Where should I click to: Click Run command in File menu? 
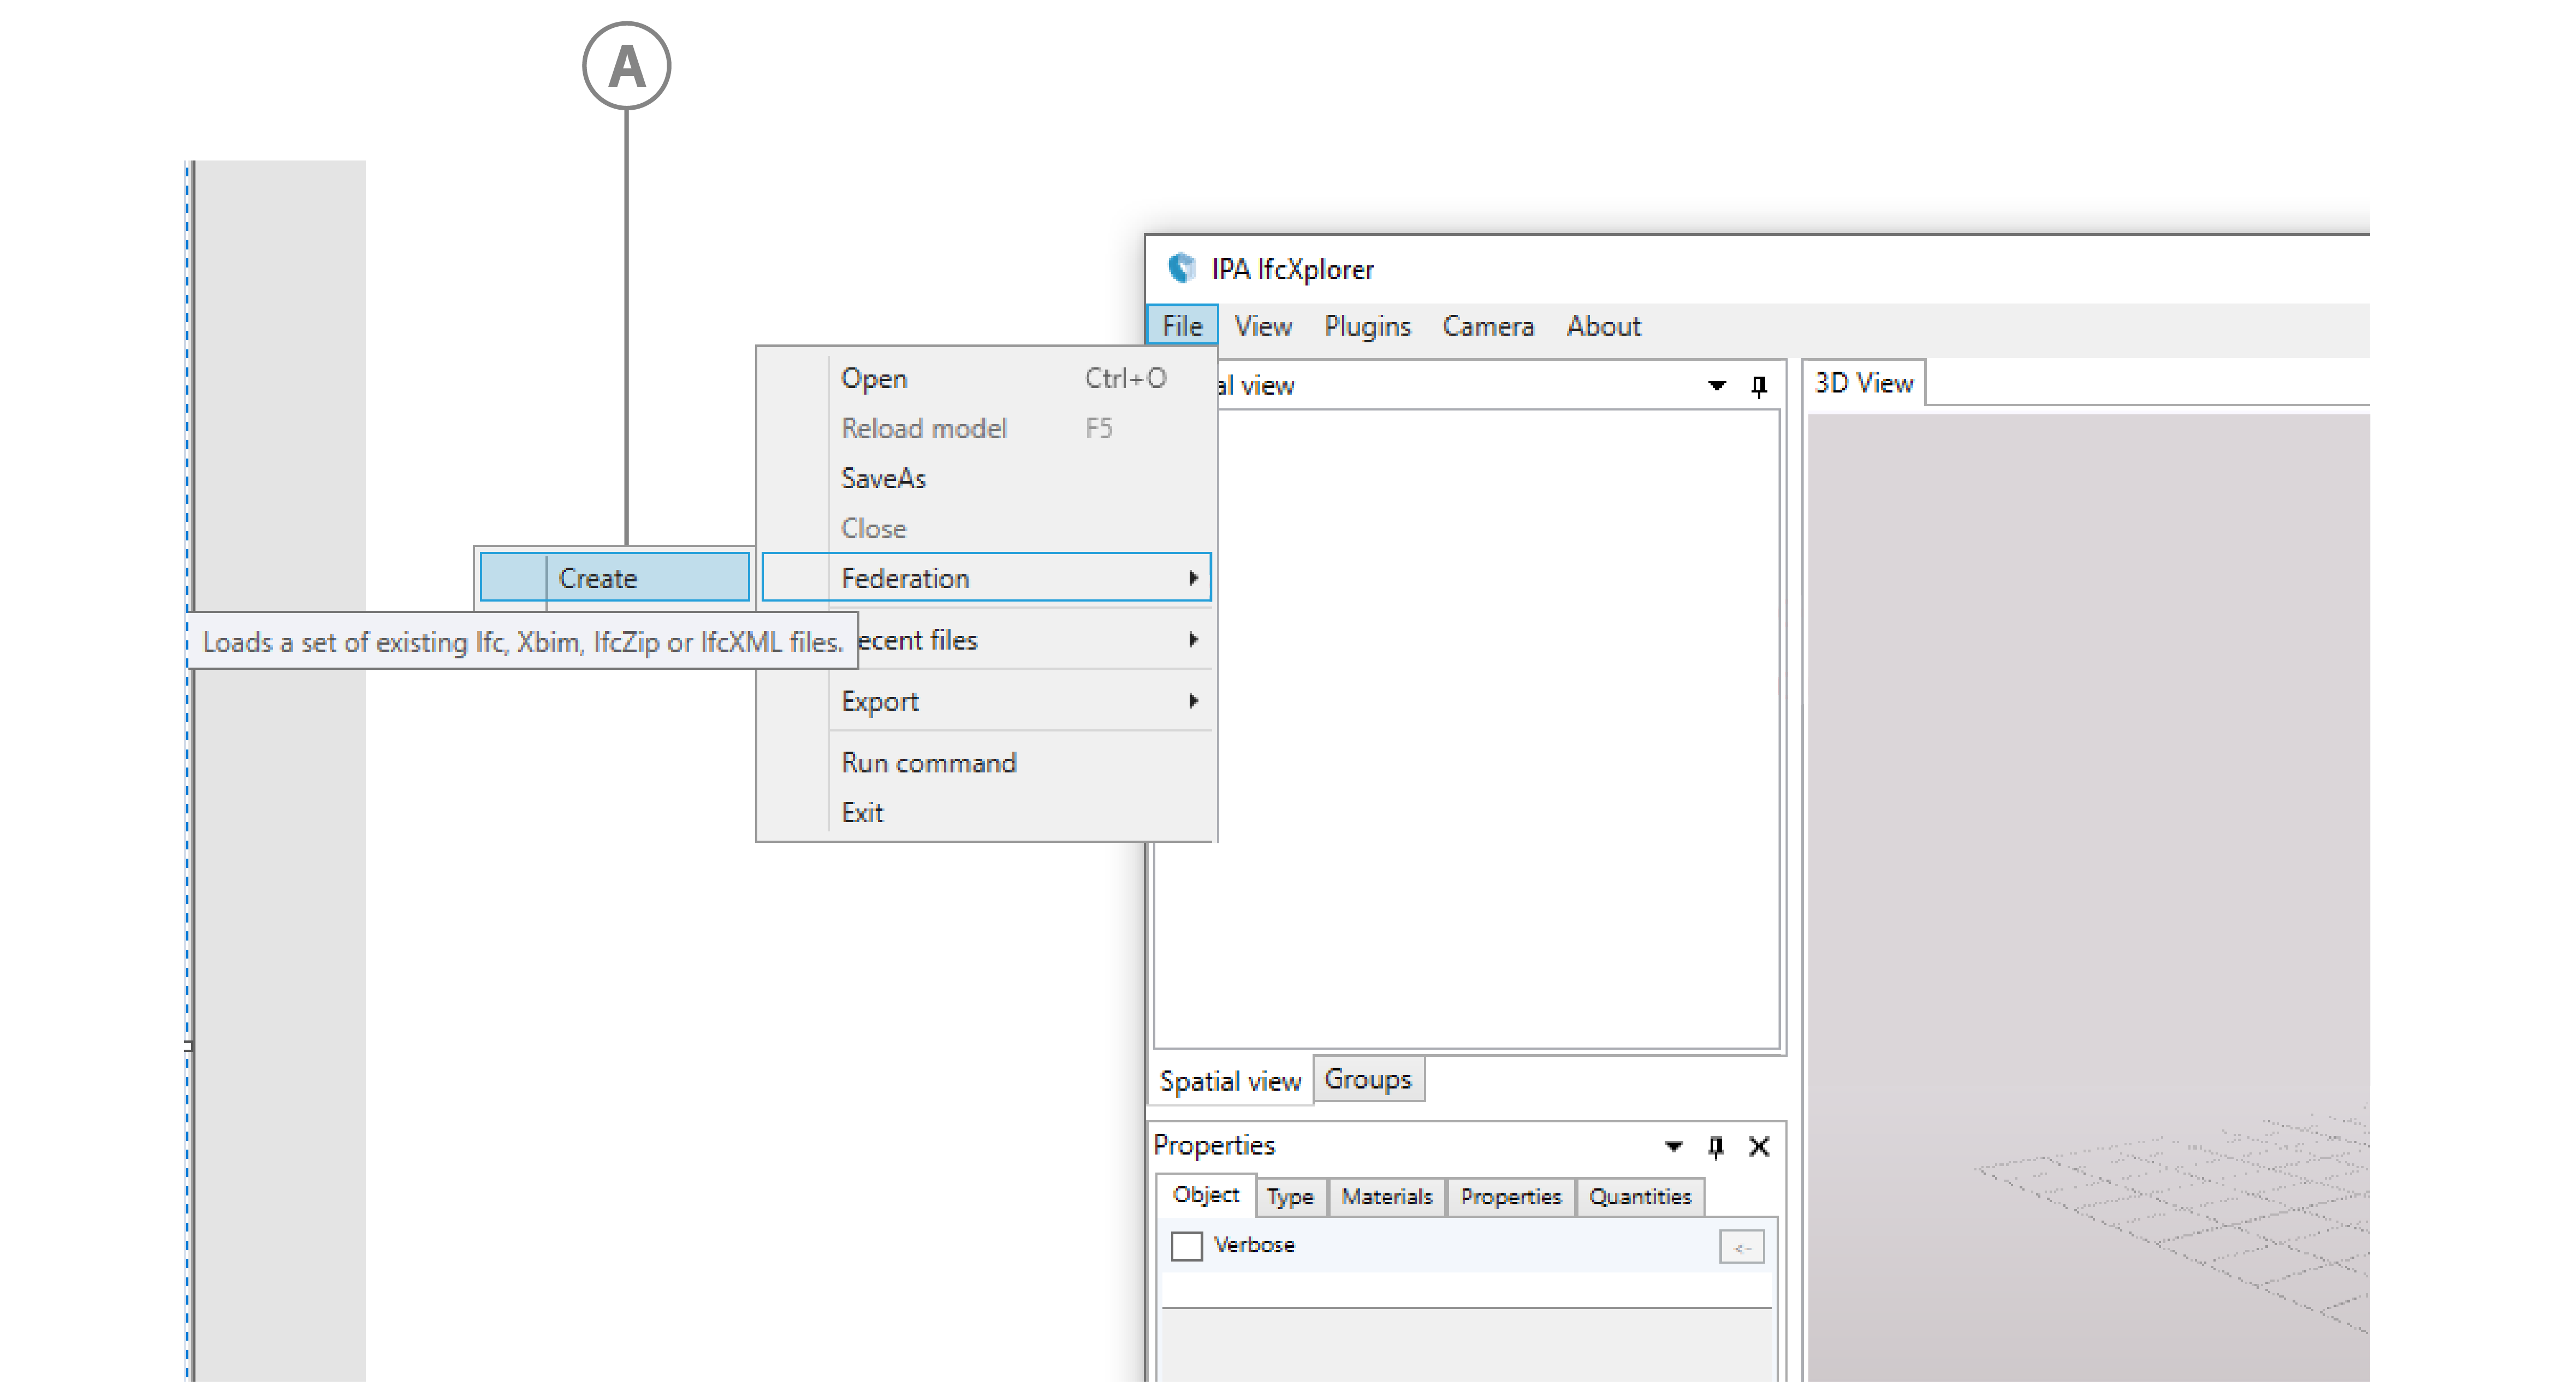(x=928, y=763)
